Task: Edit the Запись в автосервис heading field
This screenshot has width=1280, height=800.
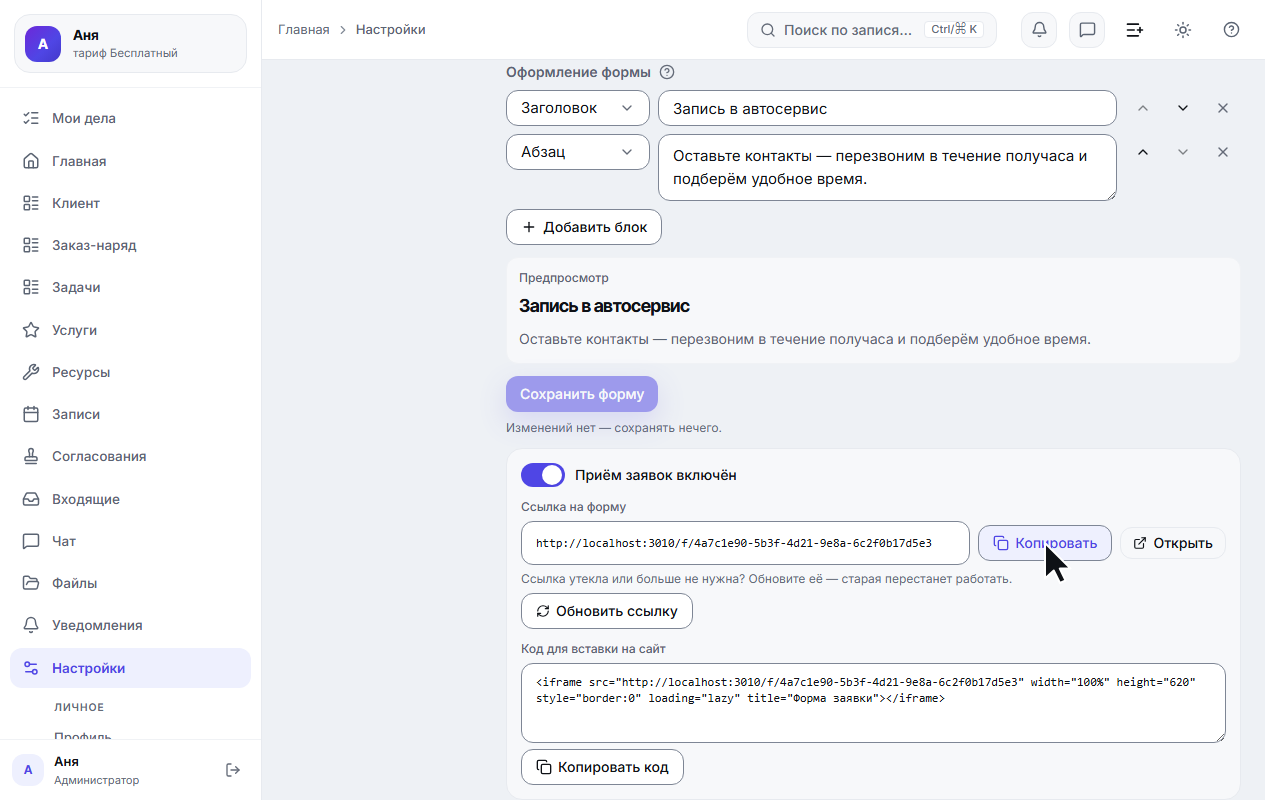Action: 887,108
